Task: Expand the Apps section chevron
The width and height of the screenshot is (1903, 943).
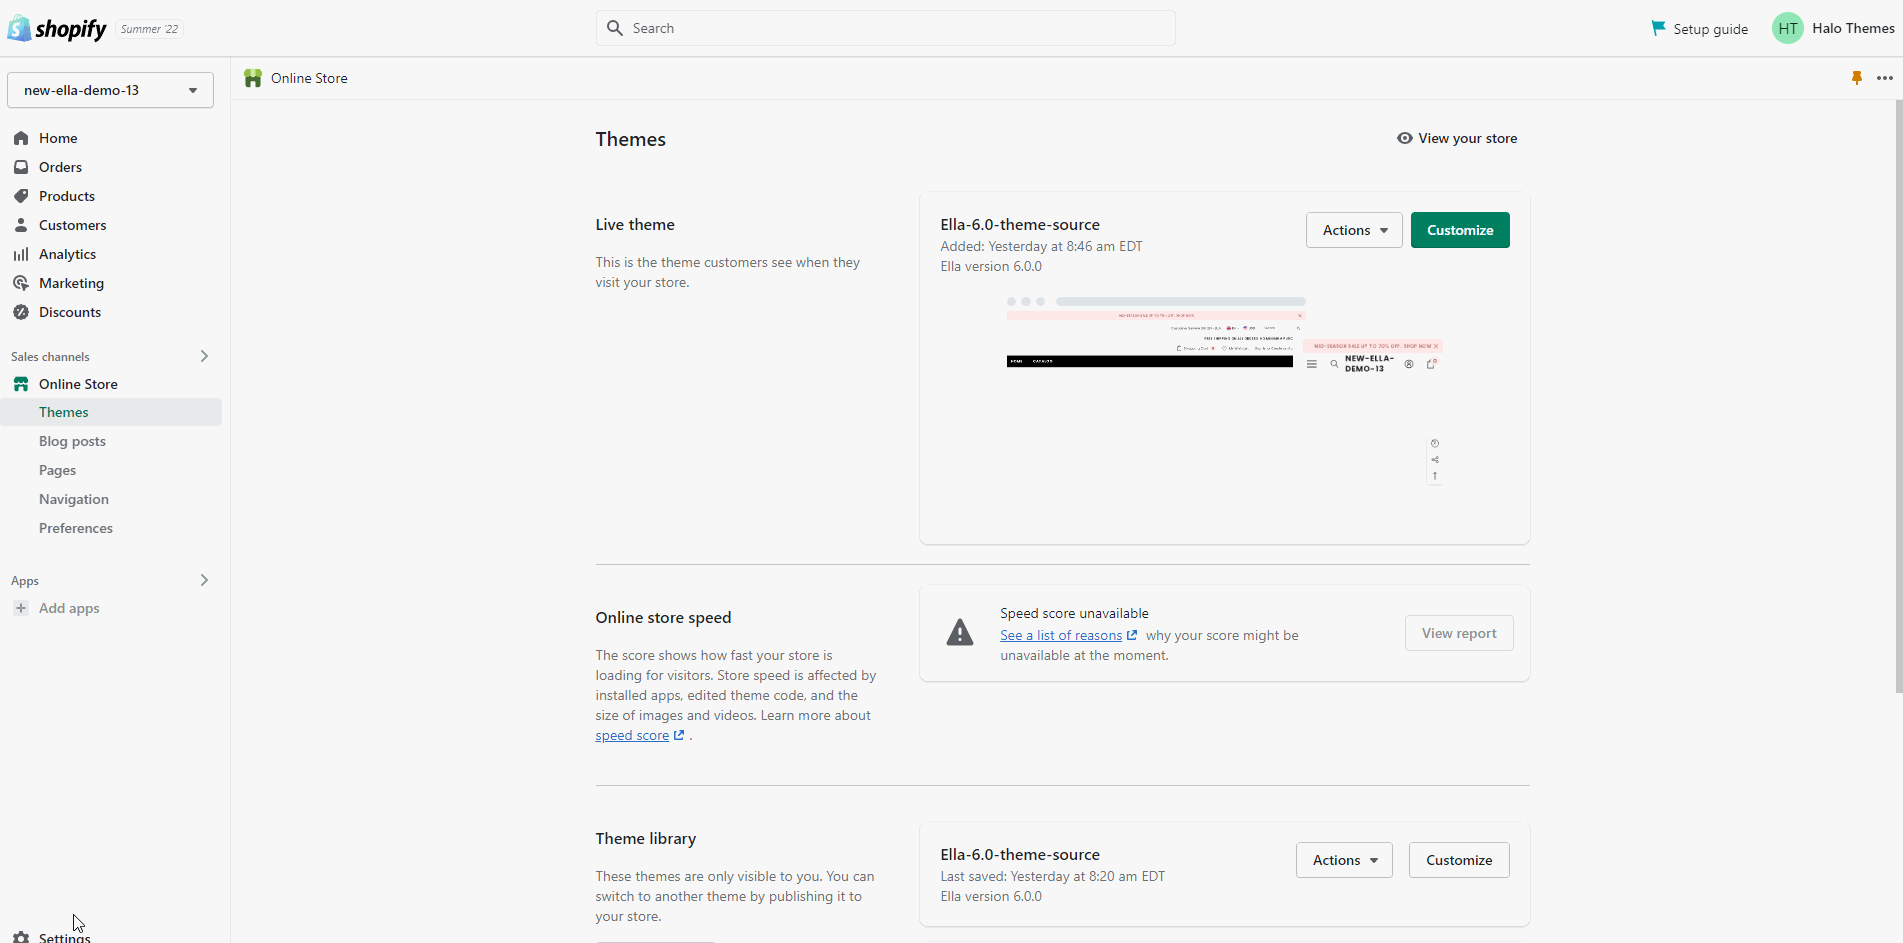Action: (x=204, y=580)
